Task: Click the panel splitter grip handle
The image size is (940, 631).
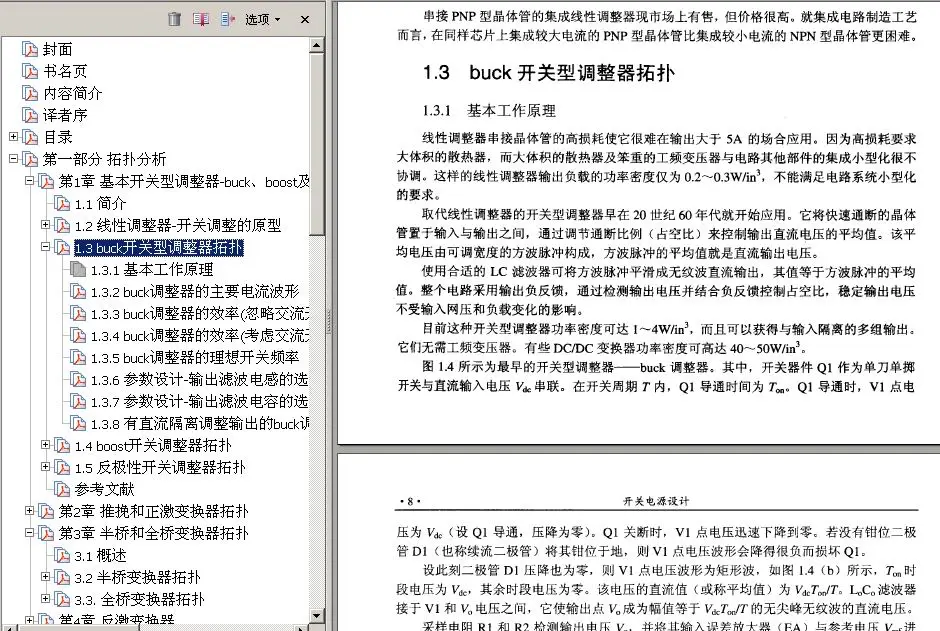Action: (x=329, y=322)
